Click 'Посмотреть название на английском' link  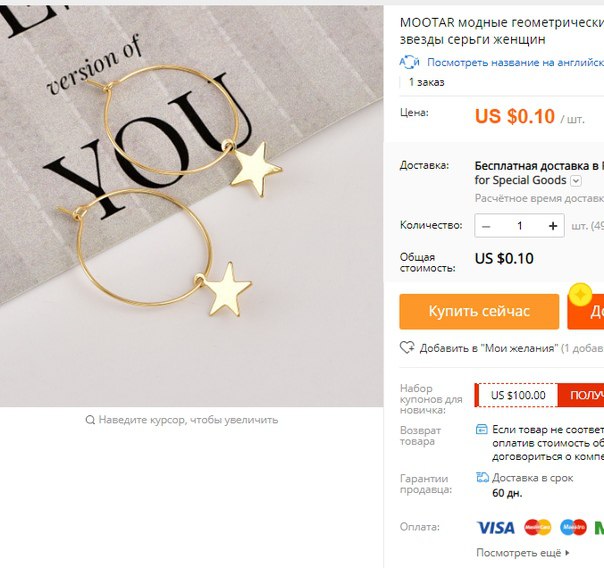(515, 62)
